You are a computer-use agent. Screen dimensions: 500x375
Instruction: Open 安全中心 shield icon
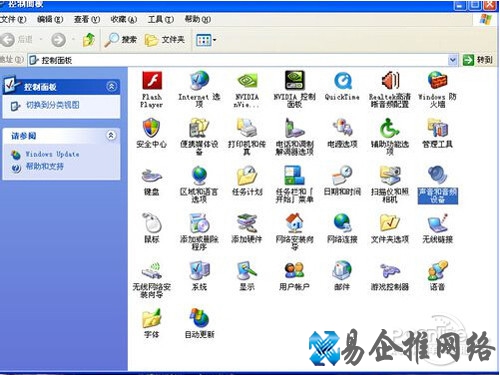(x=152, y=133)
